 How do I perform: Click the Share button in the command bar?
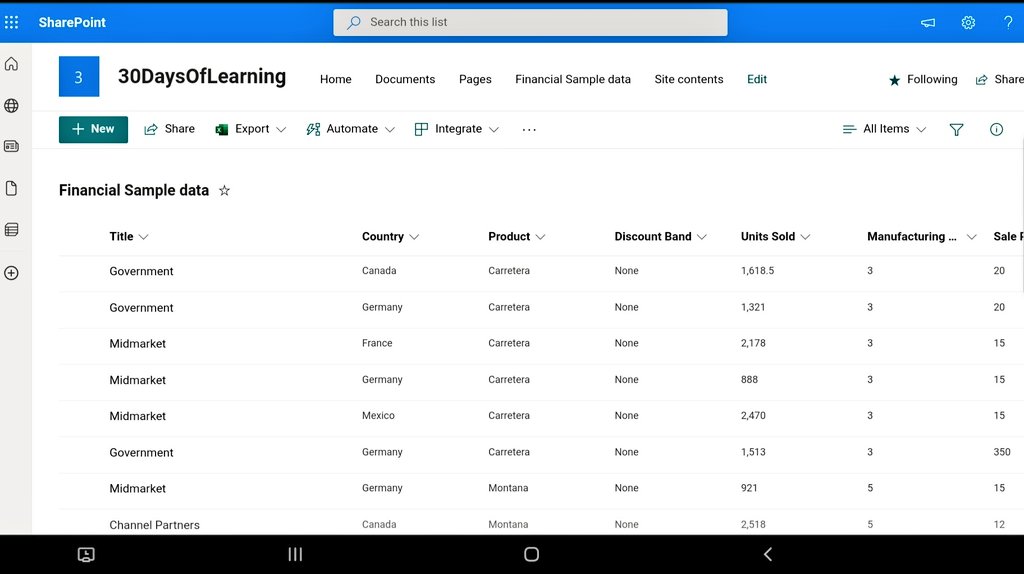[169, 129]
